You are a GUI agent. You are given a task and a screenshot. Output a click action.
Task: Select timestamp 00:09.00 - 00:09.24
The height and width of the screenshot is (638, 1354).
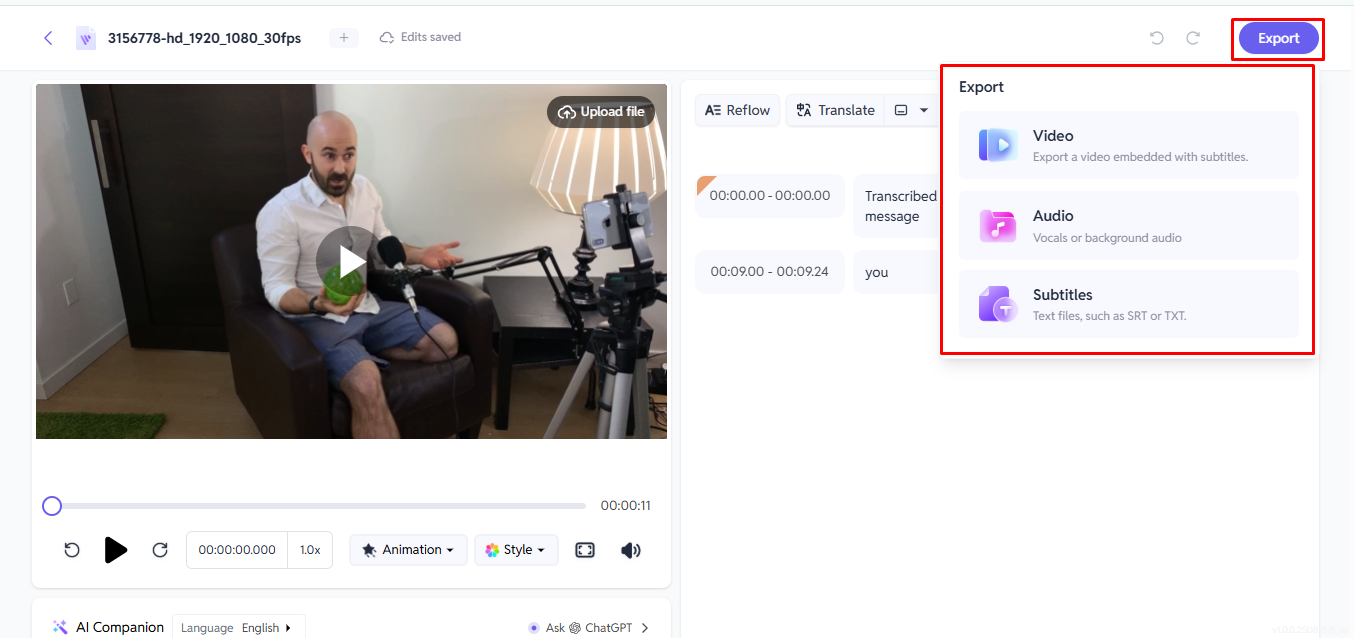pyautogui.click(x=770, y=272)
